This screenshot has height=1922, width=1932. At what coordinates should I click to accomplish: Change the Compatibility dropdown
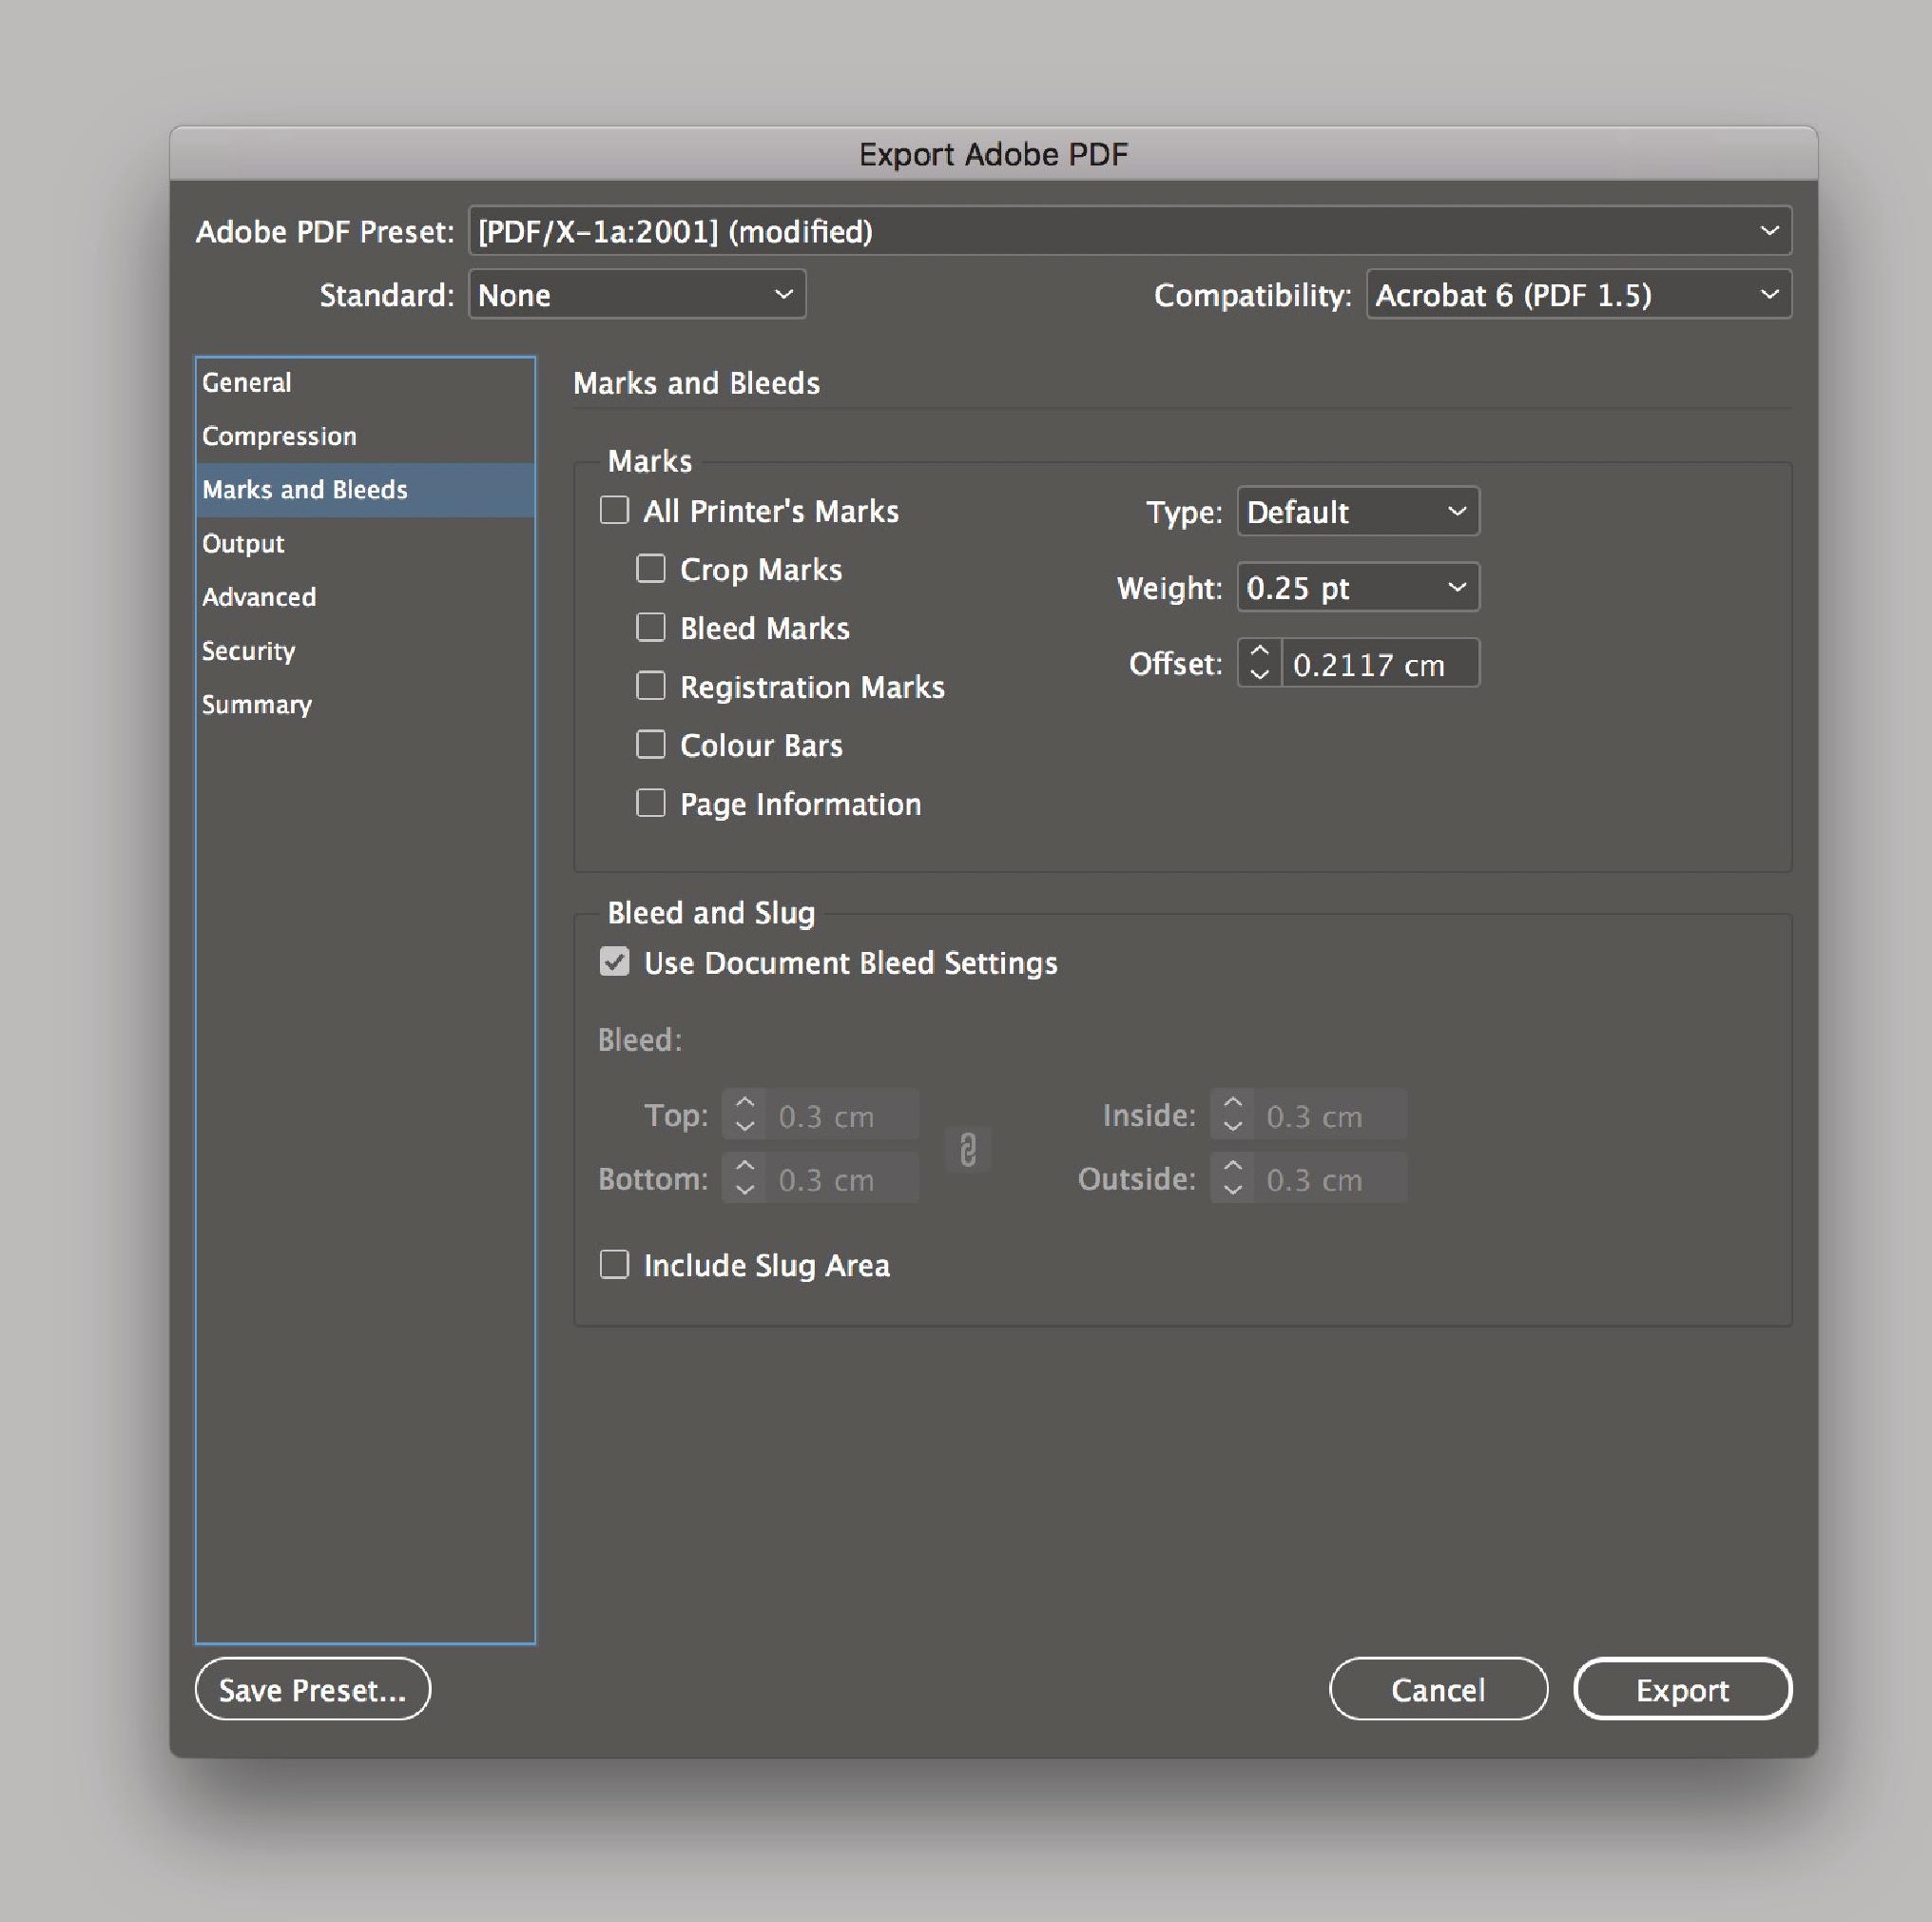1578,294
